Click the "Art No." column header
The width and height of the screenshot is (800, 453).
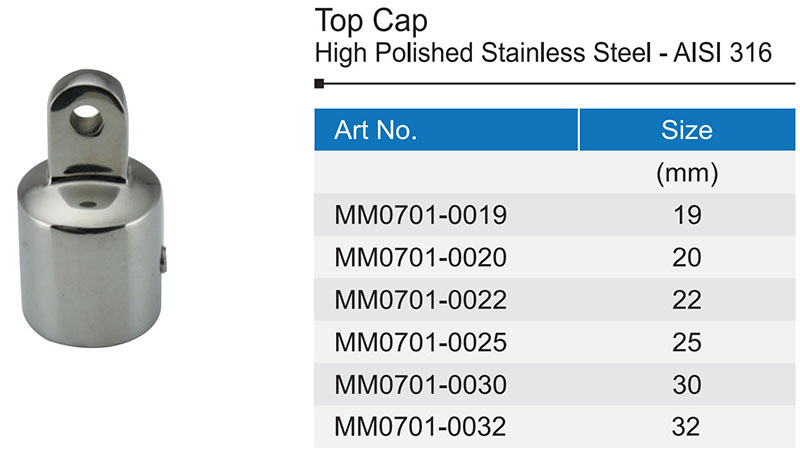point(375,130)
